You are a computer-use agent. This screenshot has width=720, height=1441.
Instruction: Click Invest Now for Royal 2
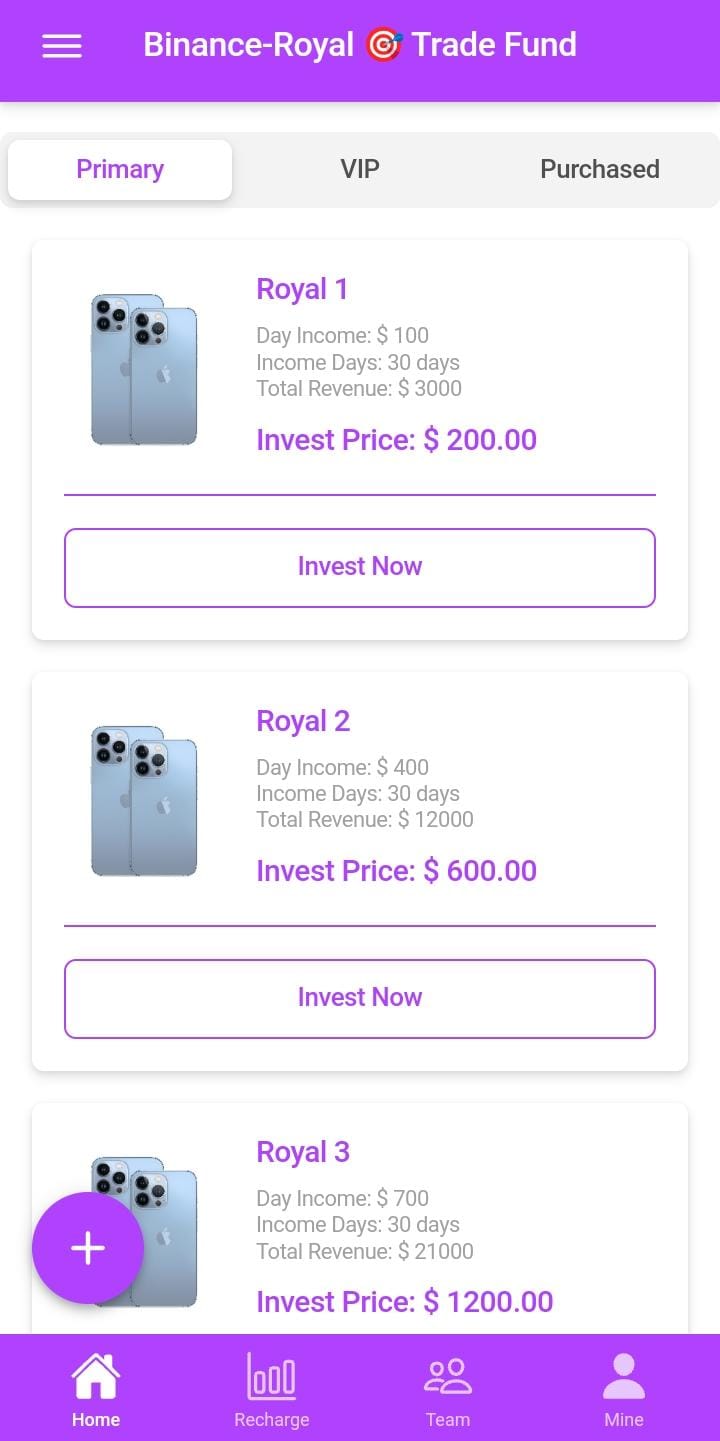pos(360,998)
